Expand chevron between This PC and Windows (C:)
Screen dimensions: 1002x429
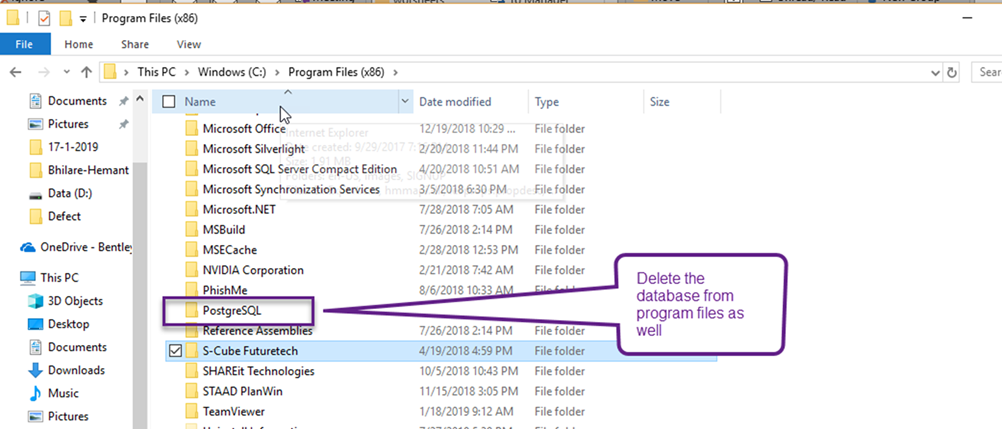pyautogui.click(x=187, y=72)
